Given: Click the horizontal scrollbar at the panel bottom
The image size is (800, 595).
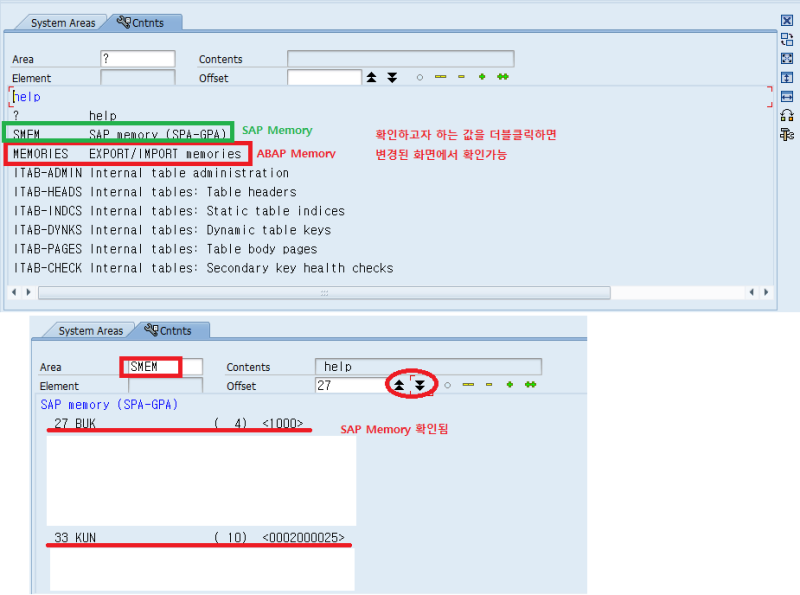Looking at the screenshot, I should coord(325,293).
